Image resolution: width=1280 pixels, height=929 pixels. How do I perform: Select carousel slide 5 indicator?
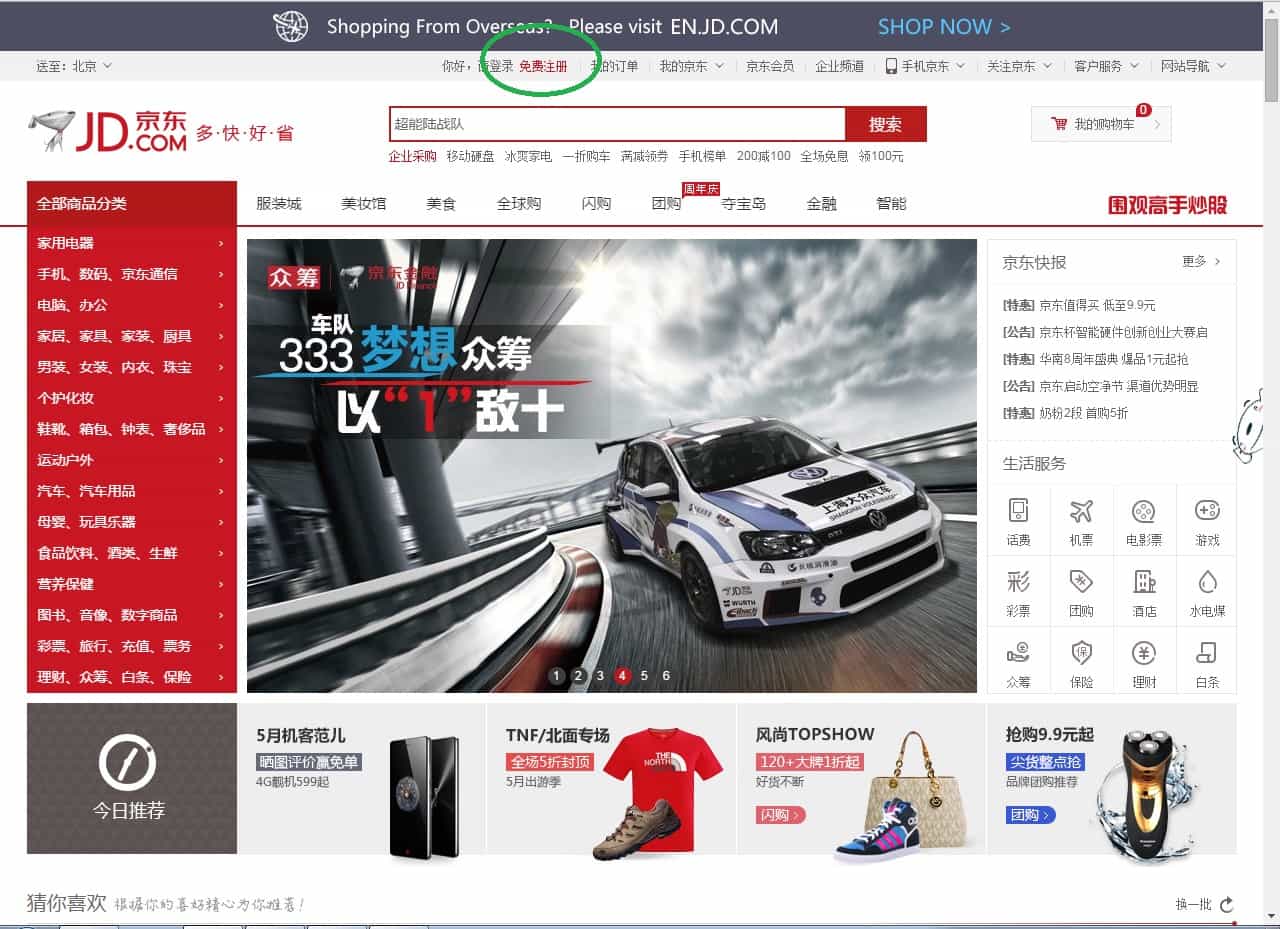coord(644,676)
